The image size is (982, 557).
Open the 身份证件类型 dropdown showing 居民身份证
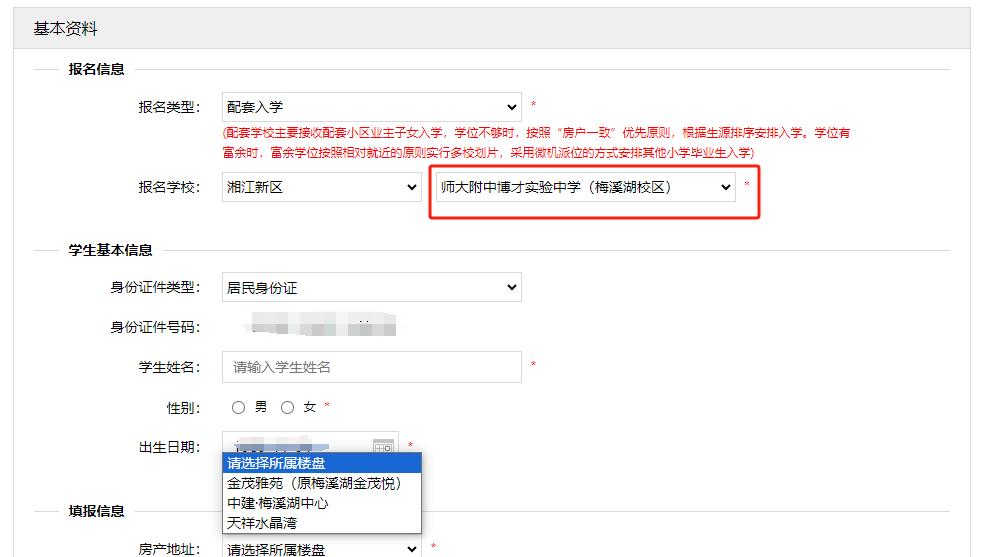(x=371, y=288)
